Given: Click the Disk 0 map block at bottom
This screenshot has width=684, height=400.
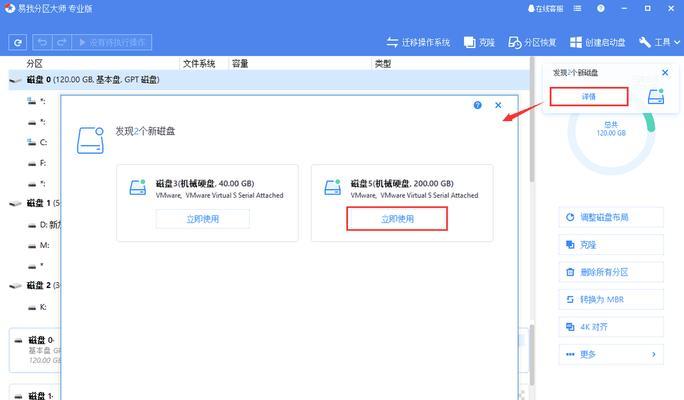Looking at the screenshot, I should point(35,350).
